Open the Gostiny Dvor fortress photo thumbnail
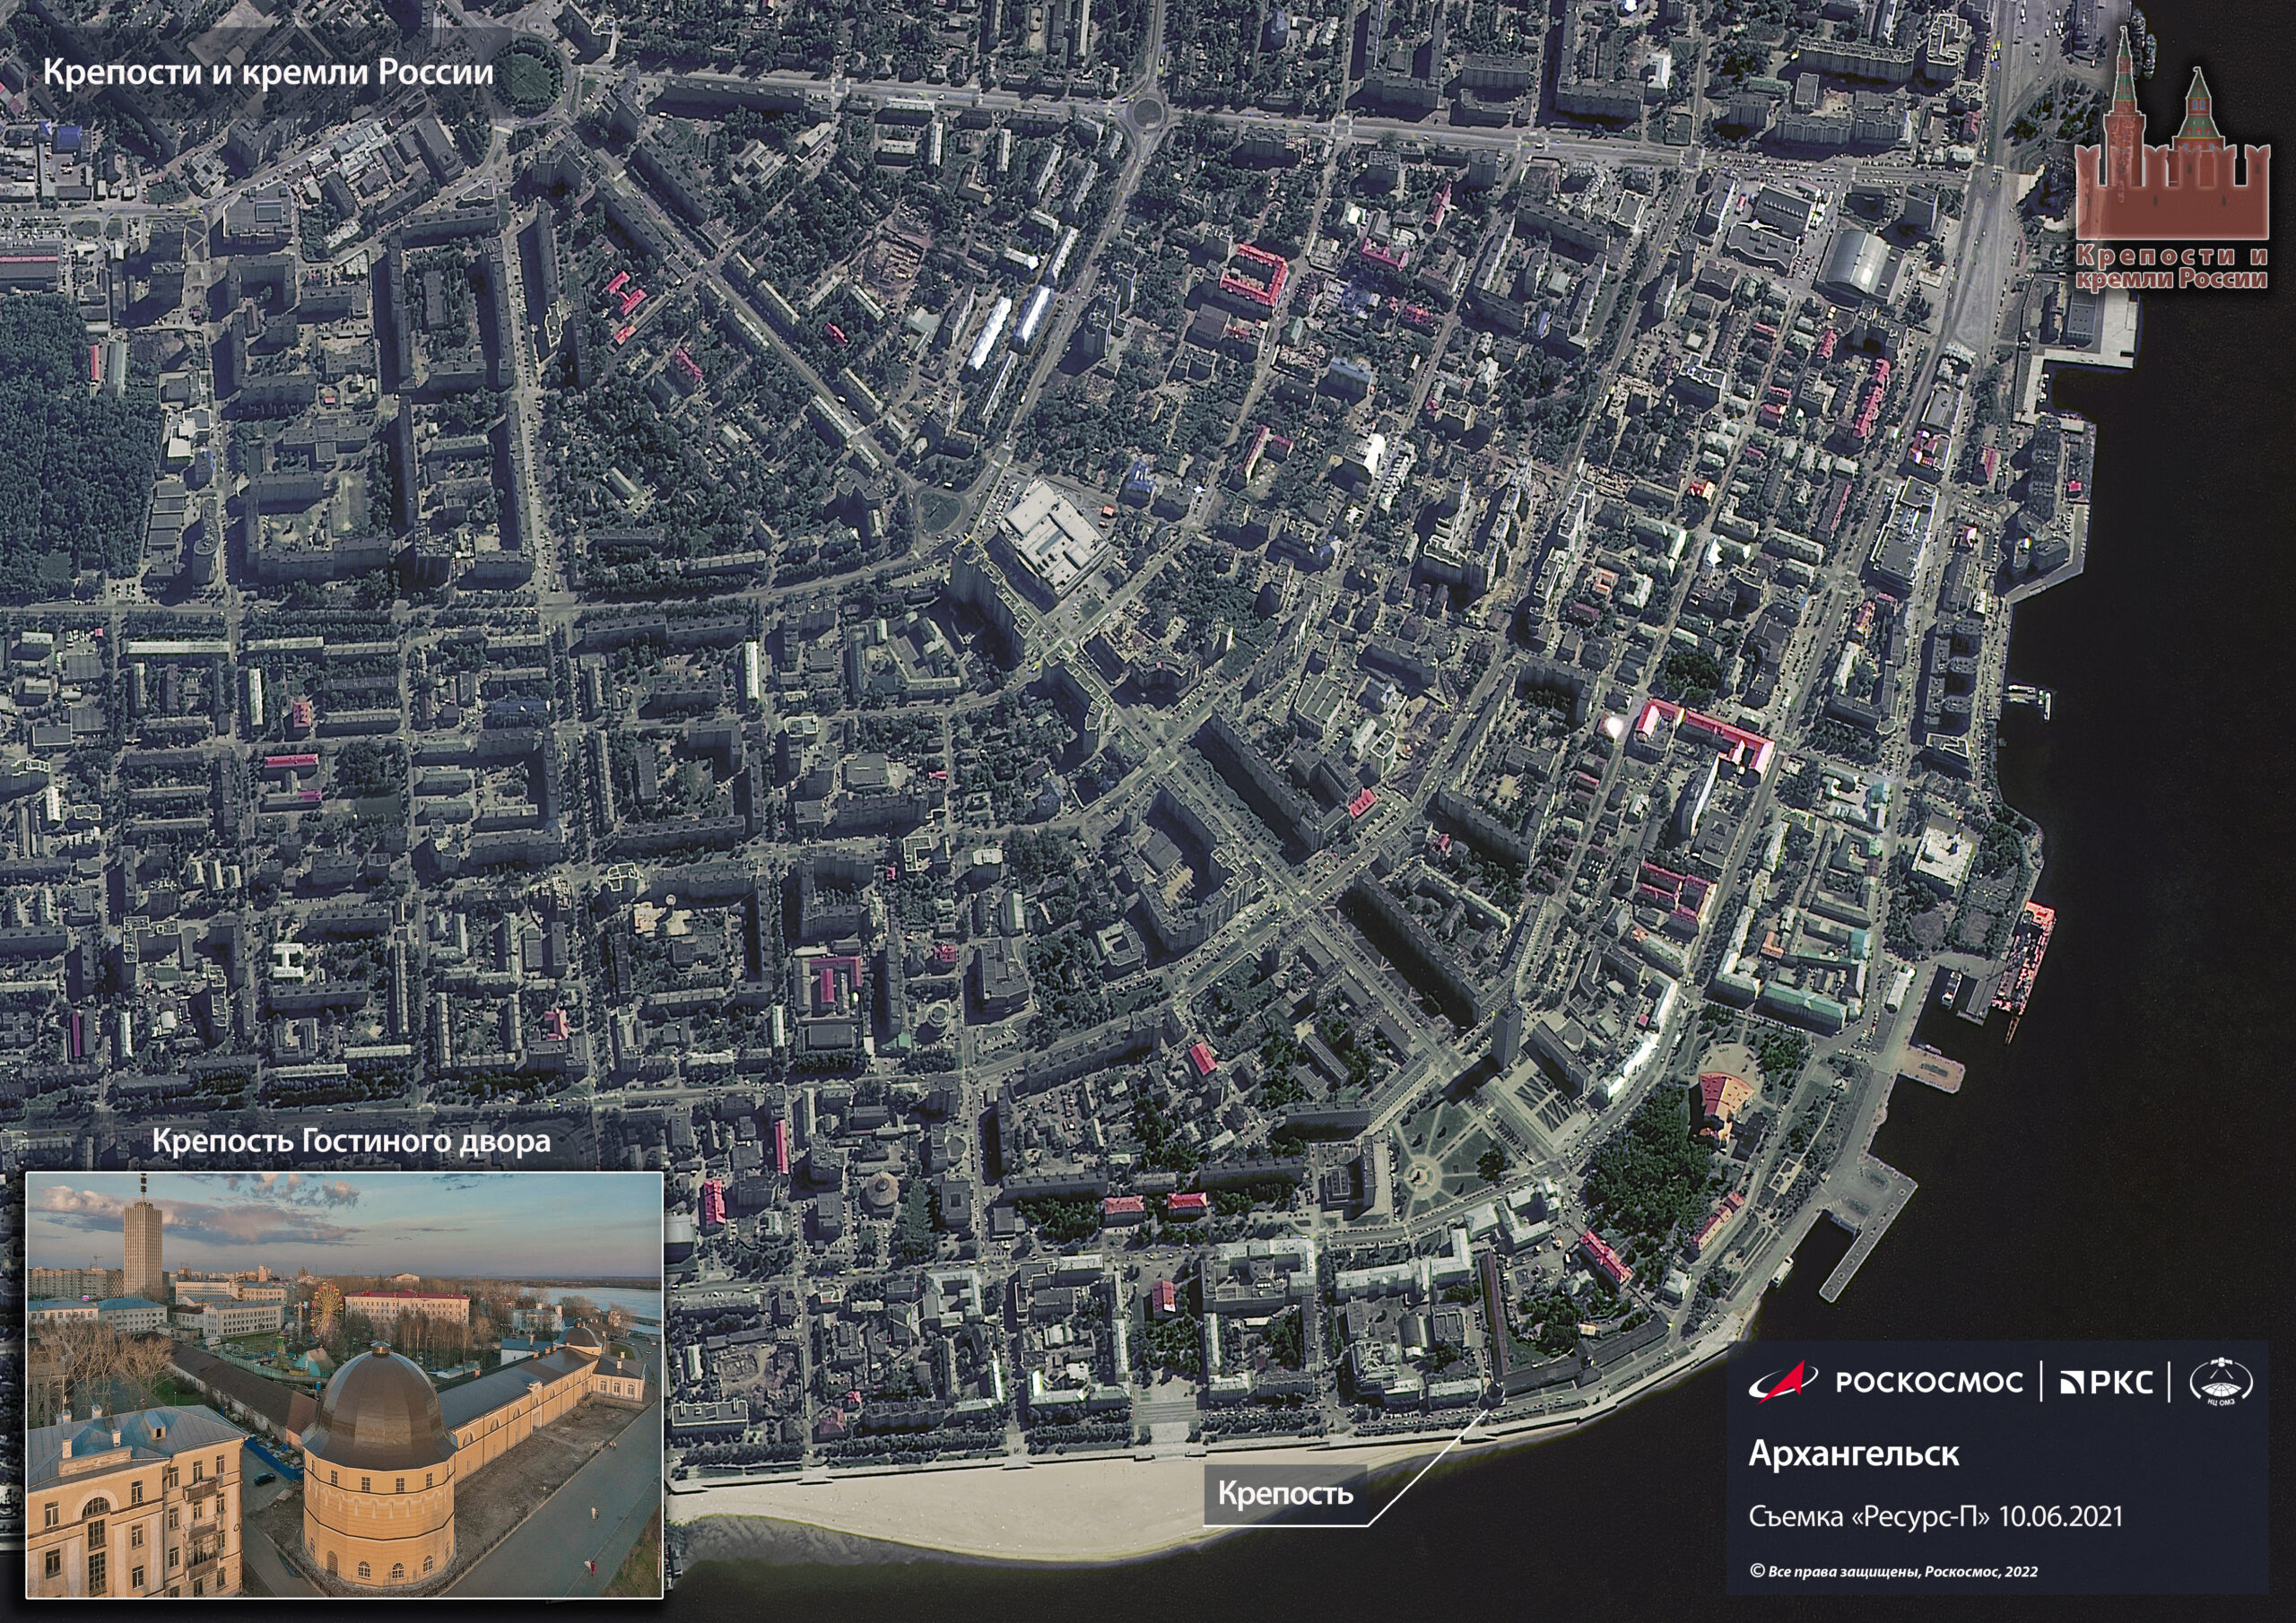The image size is (2296, 1623). click(343, 1384)
